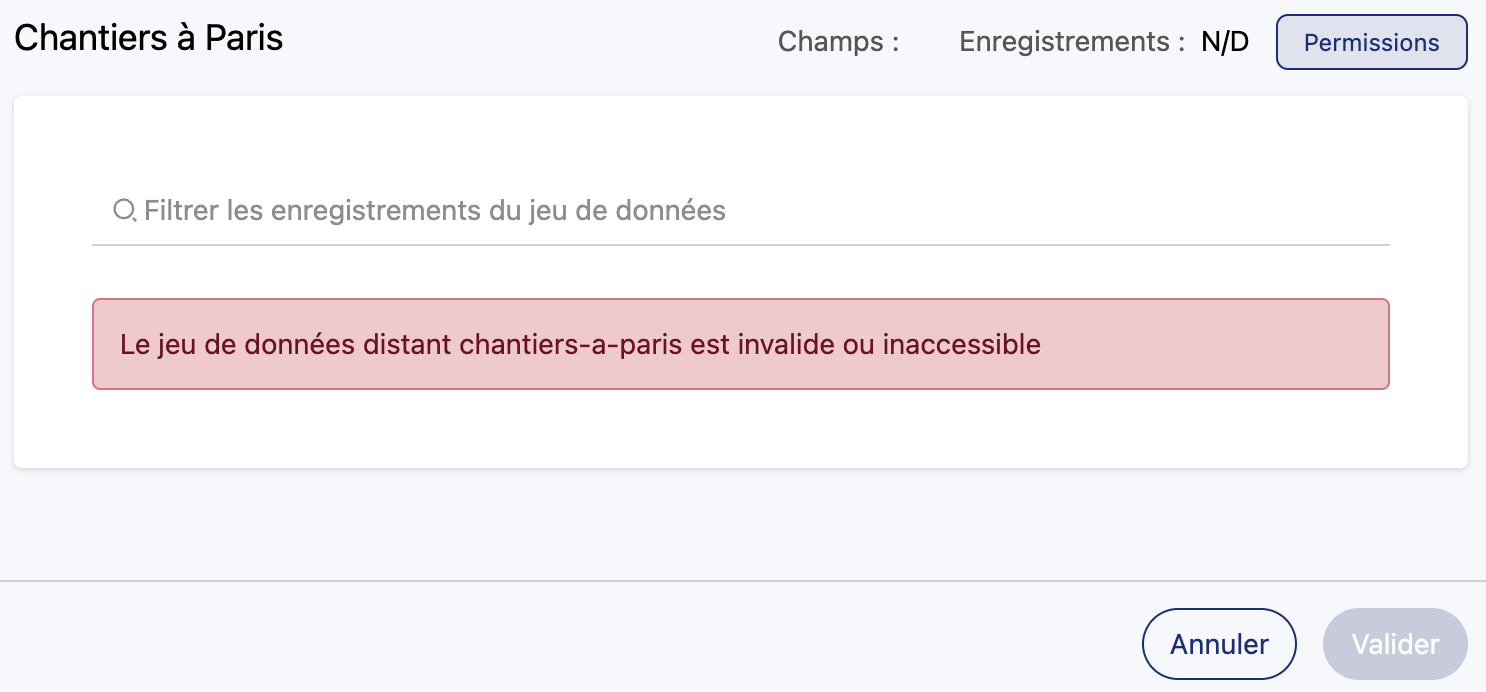
Task: Click the 'N/D' records count value
Action: (x=1225, y=43)
